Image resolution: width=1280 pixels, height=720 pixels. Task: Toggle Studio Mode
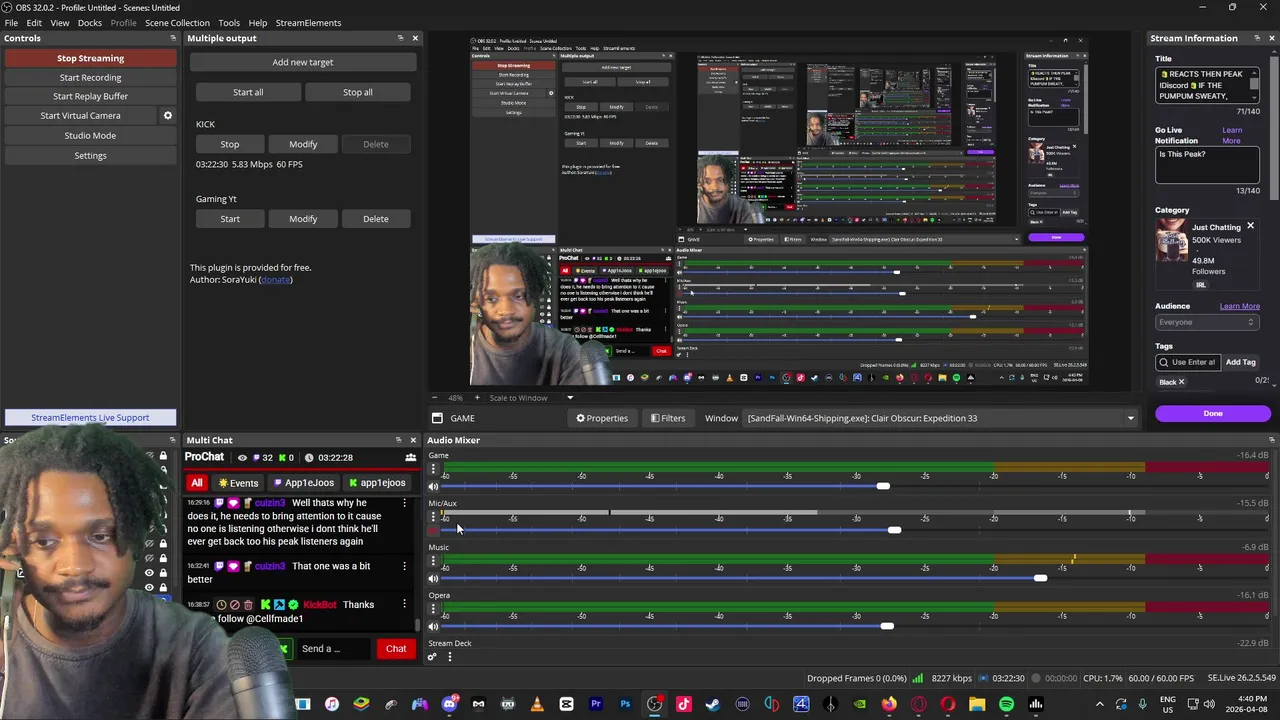[90, 135]
